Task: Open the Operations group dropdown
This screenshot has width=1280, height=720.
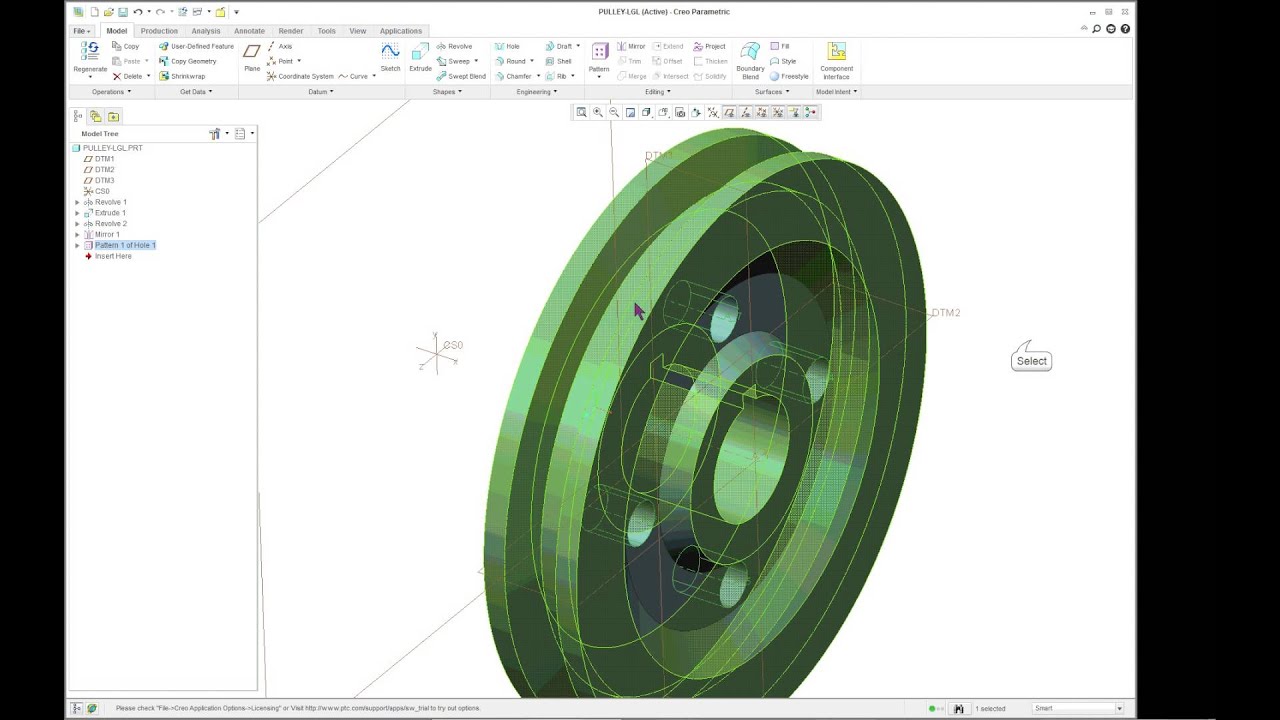Action: (111, 92)
